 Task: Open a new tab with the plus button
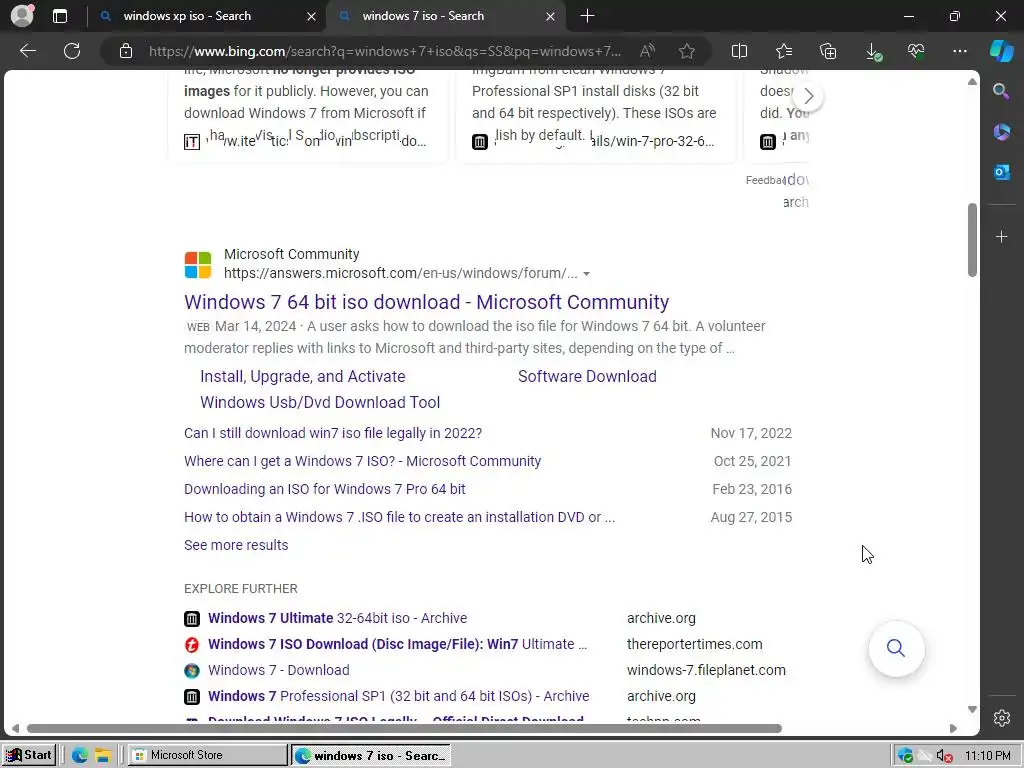(587, 16)
